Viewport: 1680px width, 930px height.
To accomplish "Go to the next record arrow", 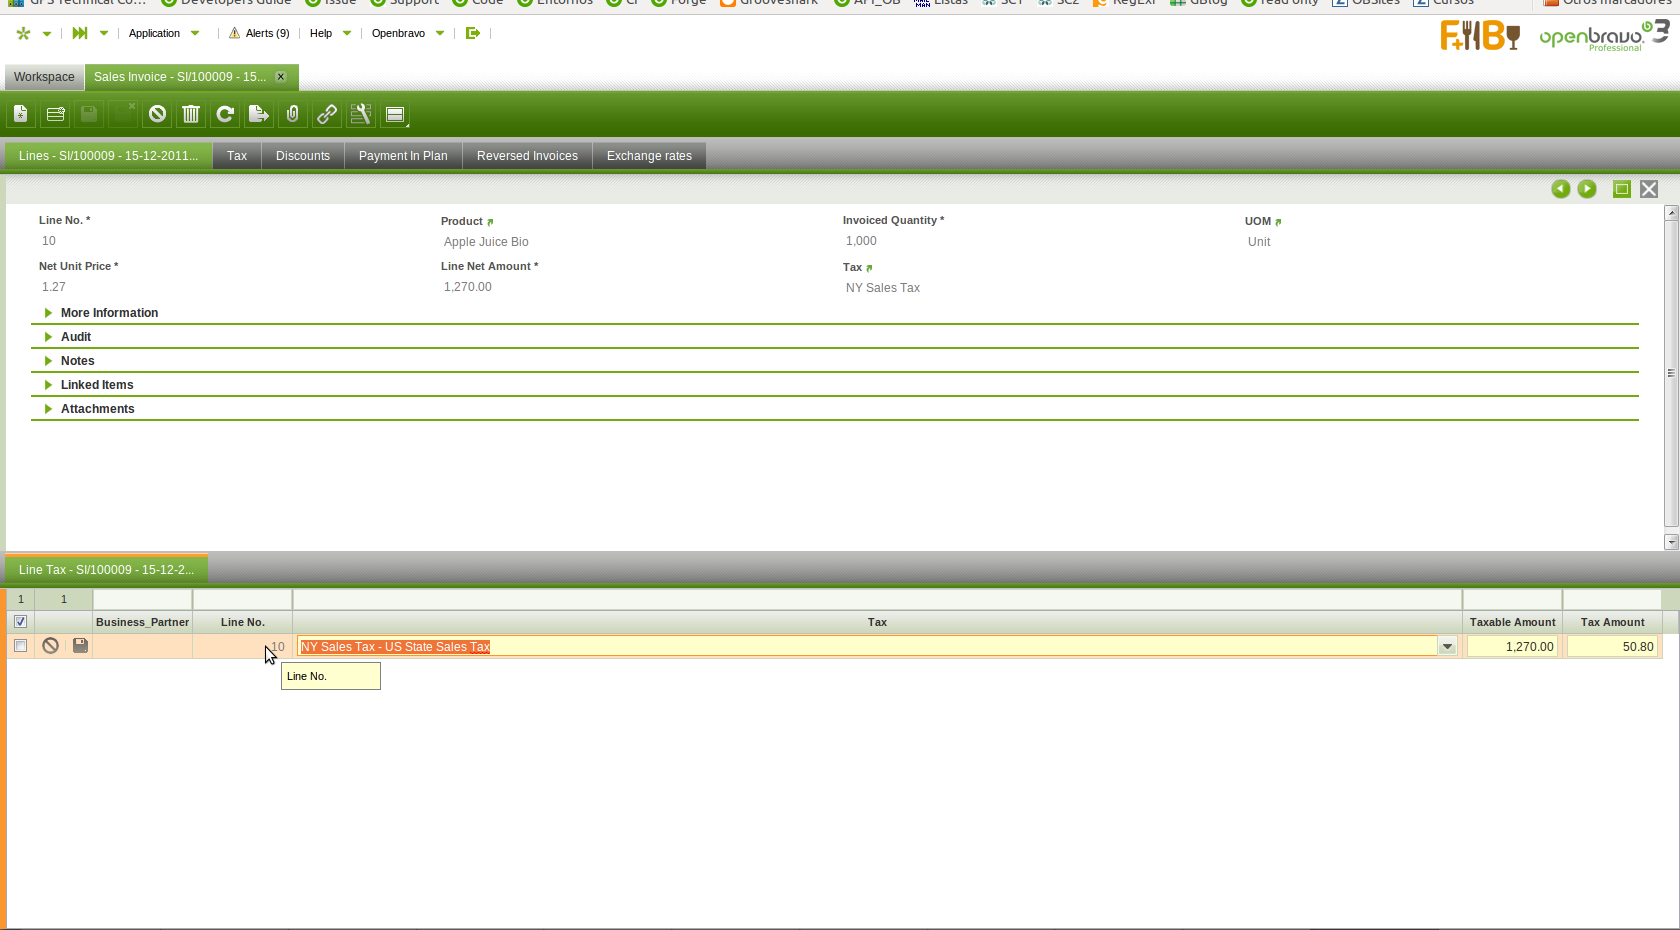I will pos(1587,189).
